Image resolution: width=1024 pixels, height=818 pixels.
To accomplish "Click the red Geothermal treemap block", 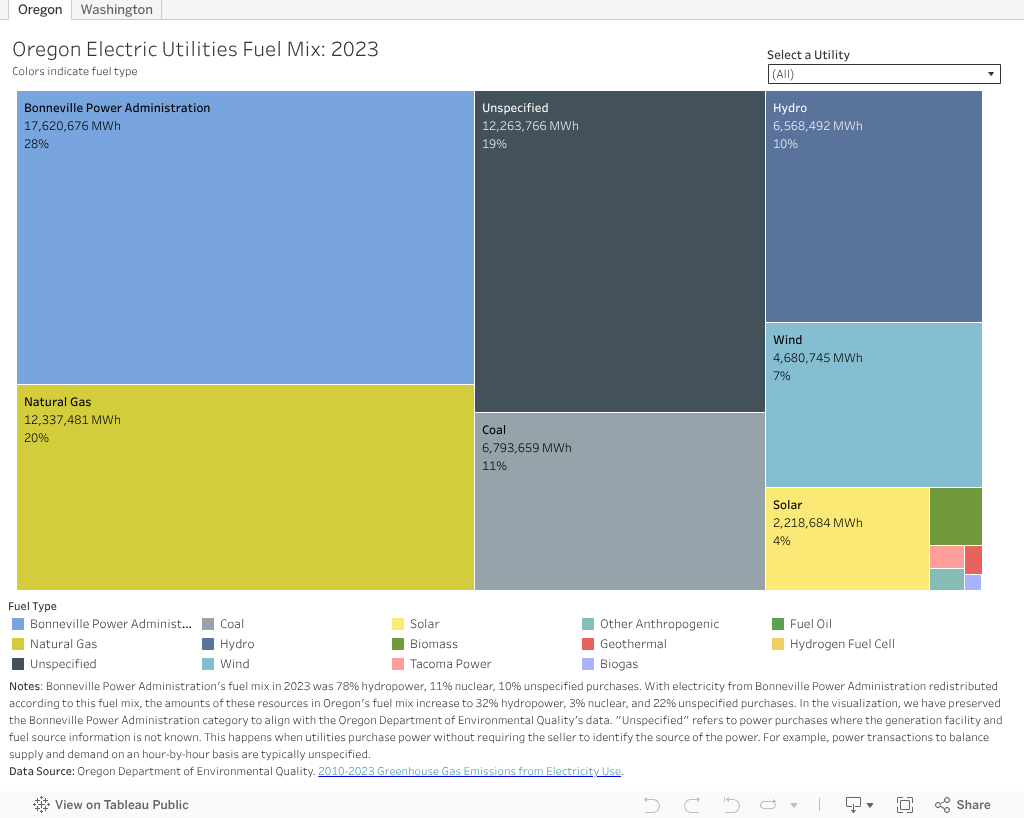I will click(x=973, y=560).
